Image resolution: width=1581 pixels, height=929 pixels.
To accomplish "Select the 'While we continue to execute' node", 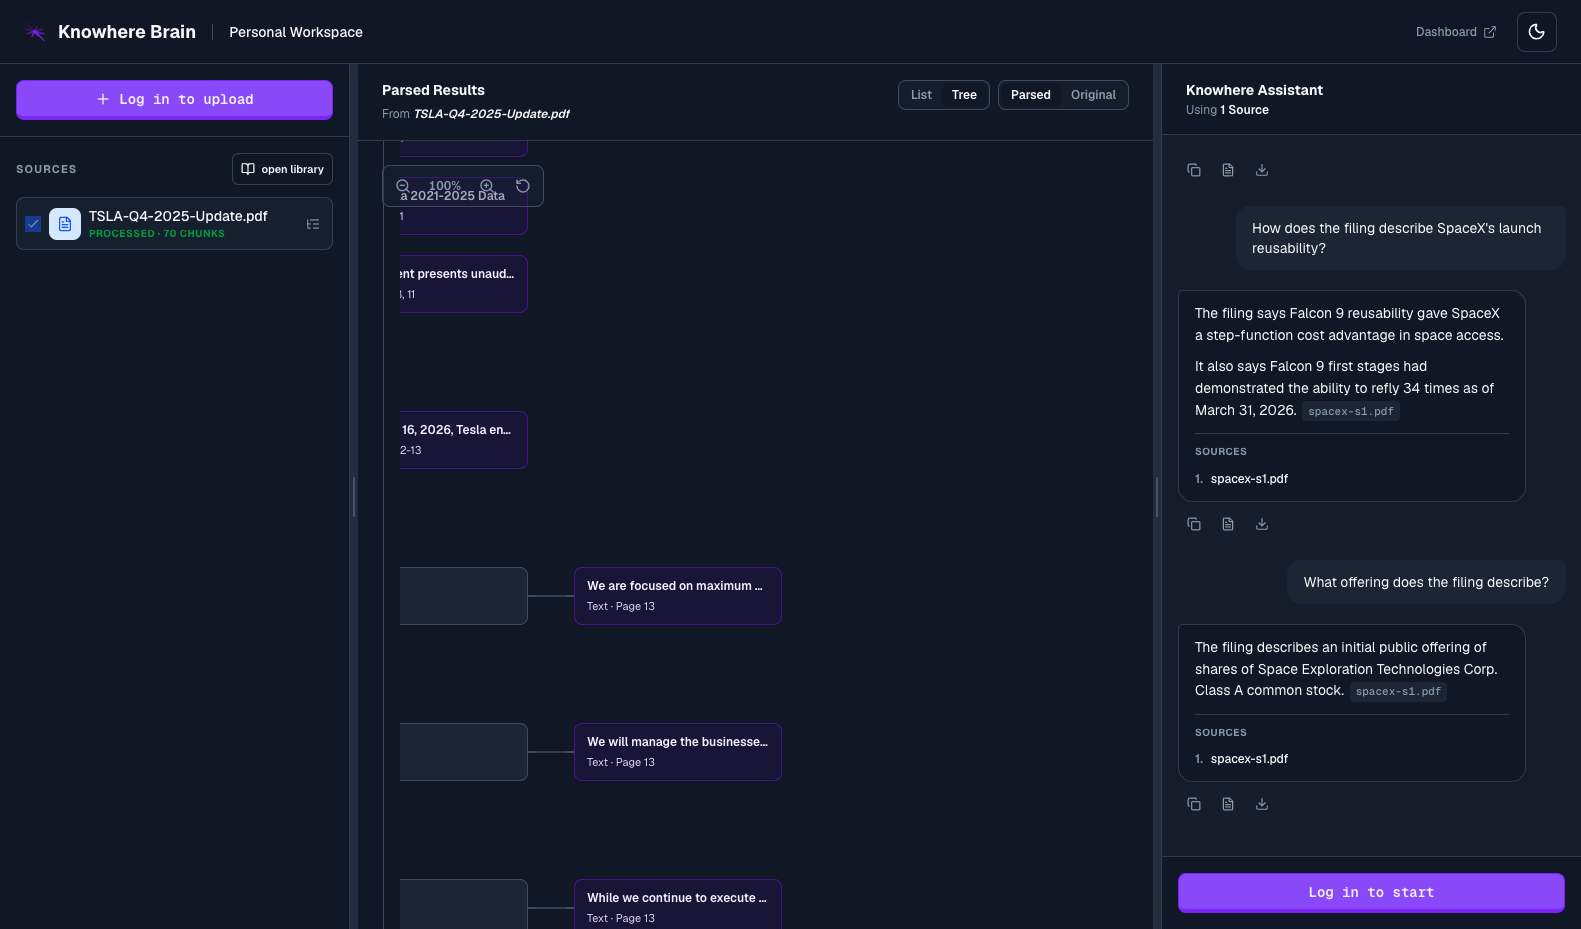I will (678, 904).
